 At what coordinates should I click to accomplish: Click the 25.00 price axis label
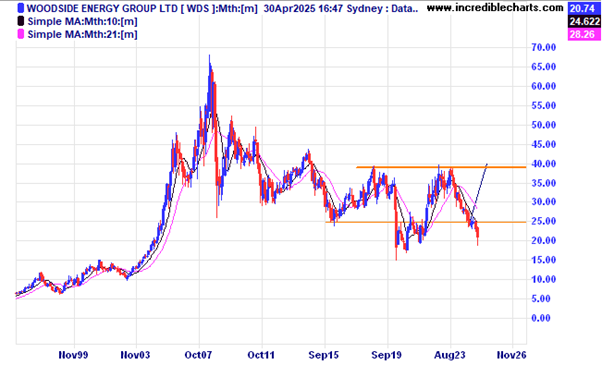pyautogui.click(x=544, y=221)
